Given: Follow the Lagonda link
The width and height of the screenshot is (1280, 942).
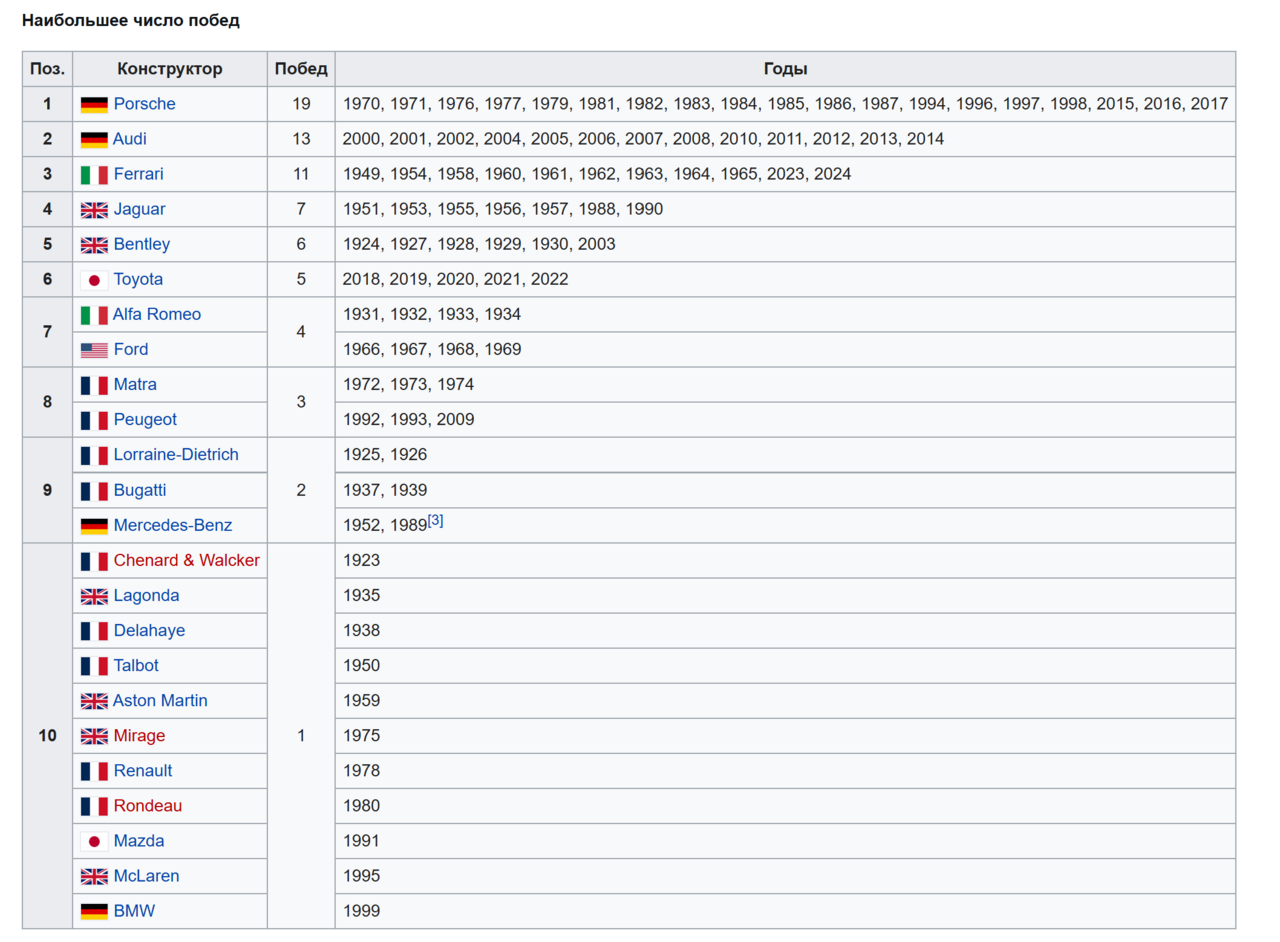Looking at the screenshot, I should [146, 595].
